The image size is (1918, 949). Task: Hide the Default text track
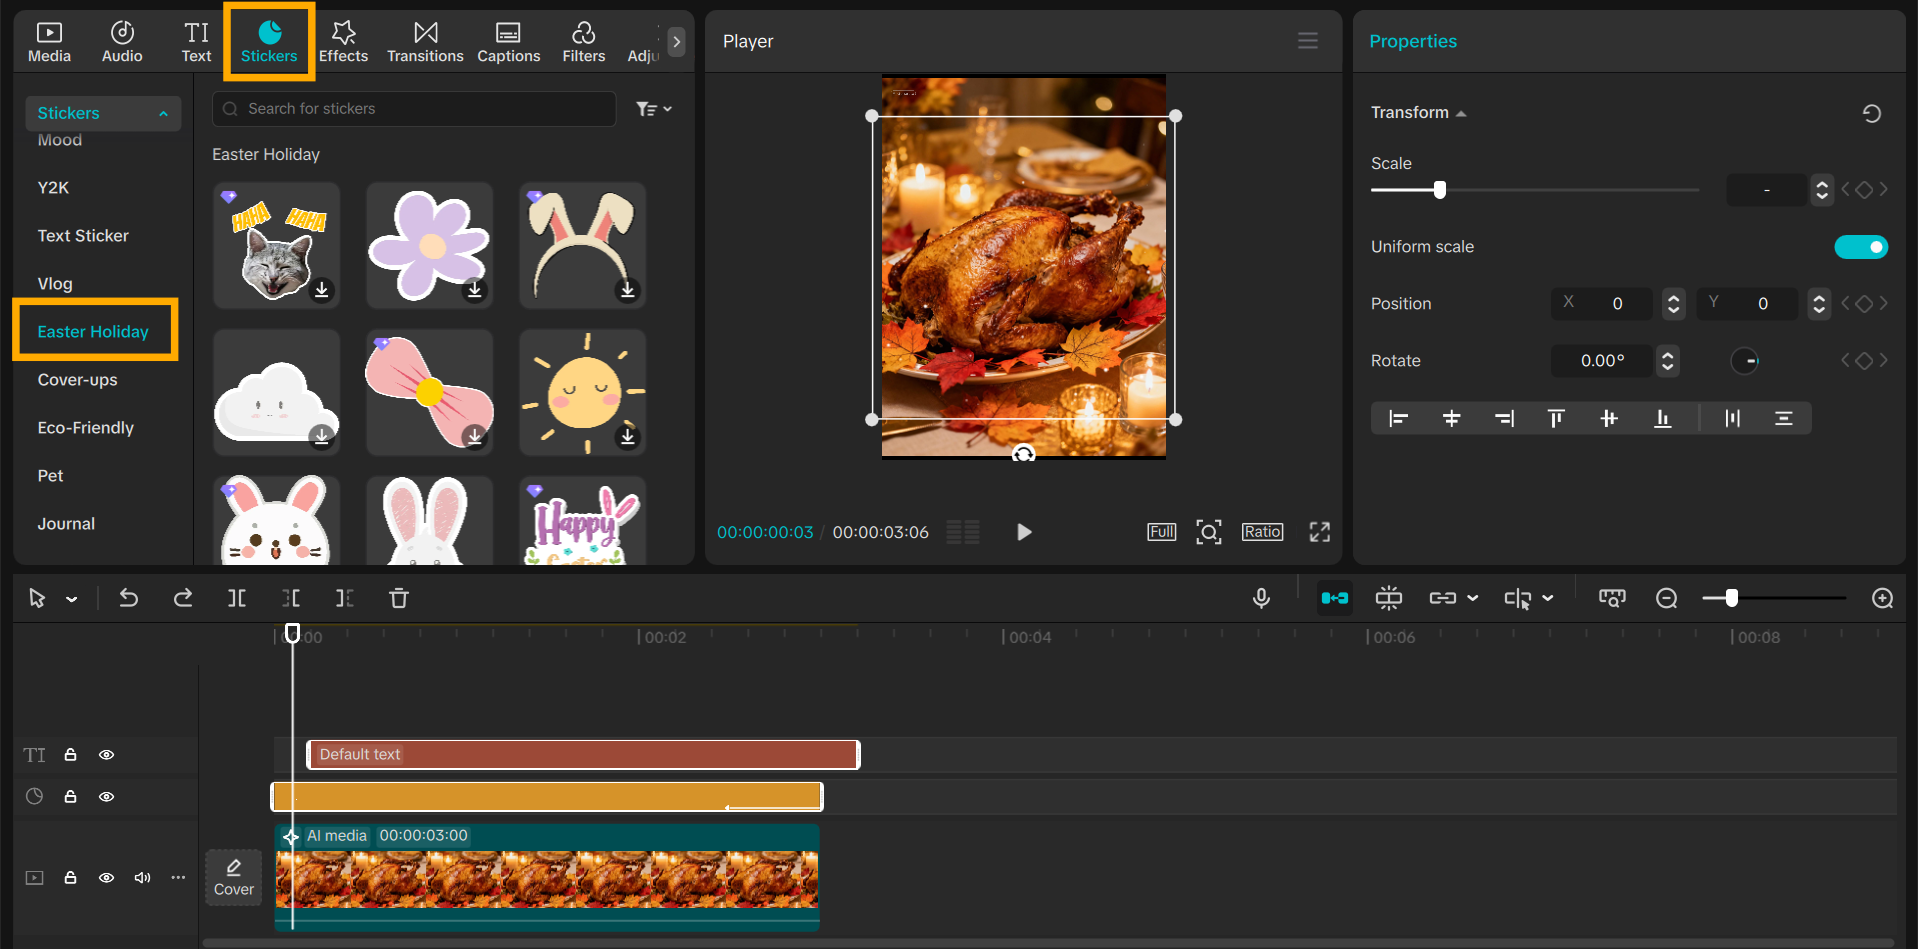[106, 755]
